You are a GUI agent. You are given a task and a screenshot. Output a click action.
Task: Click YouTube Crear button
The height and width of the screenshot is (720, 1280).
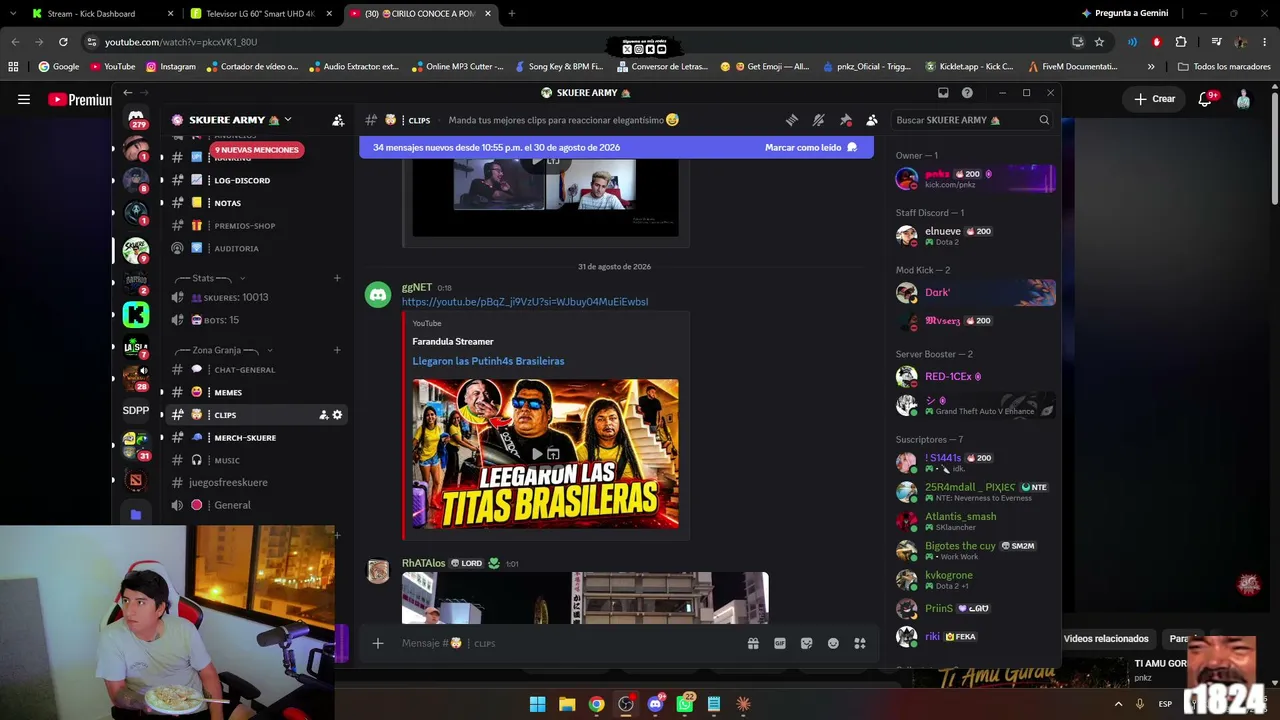pos(1154,99)
